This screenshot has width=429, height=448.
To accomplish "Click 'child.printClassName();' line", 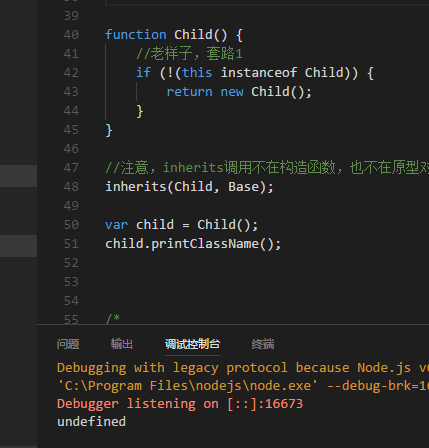I will (x=193, y=244).
